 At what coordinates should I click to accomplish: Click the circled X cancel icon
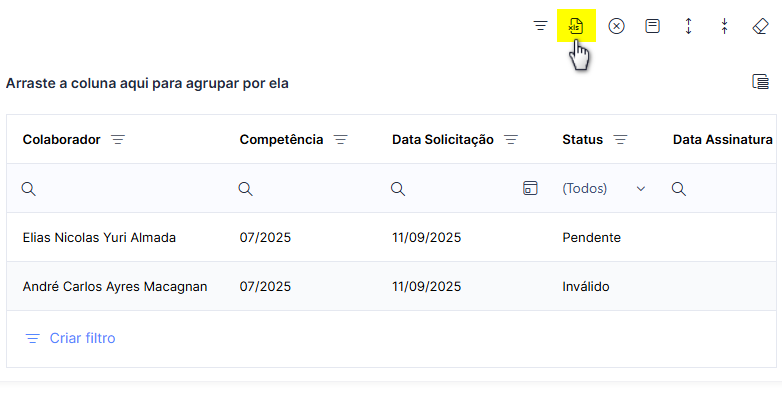click(x=616, y=26)
